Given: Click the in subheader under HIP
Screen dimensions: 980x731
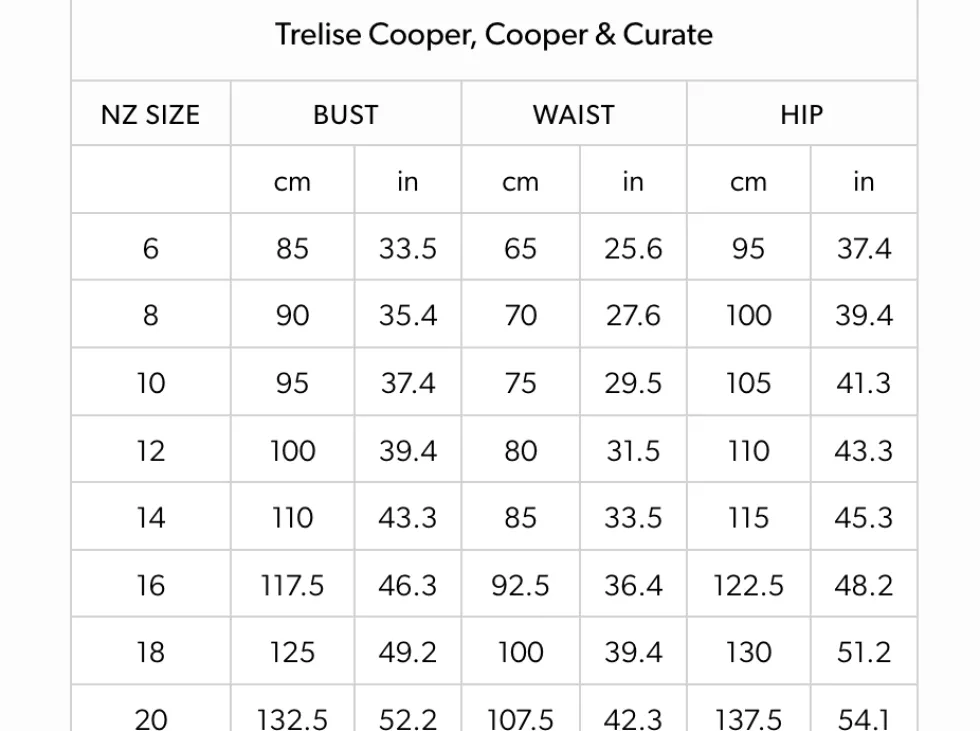Looking at the screenshot, I should click(863, 182).
